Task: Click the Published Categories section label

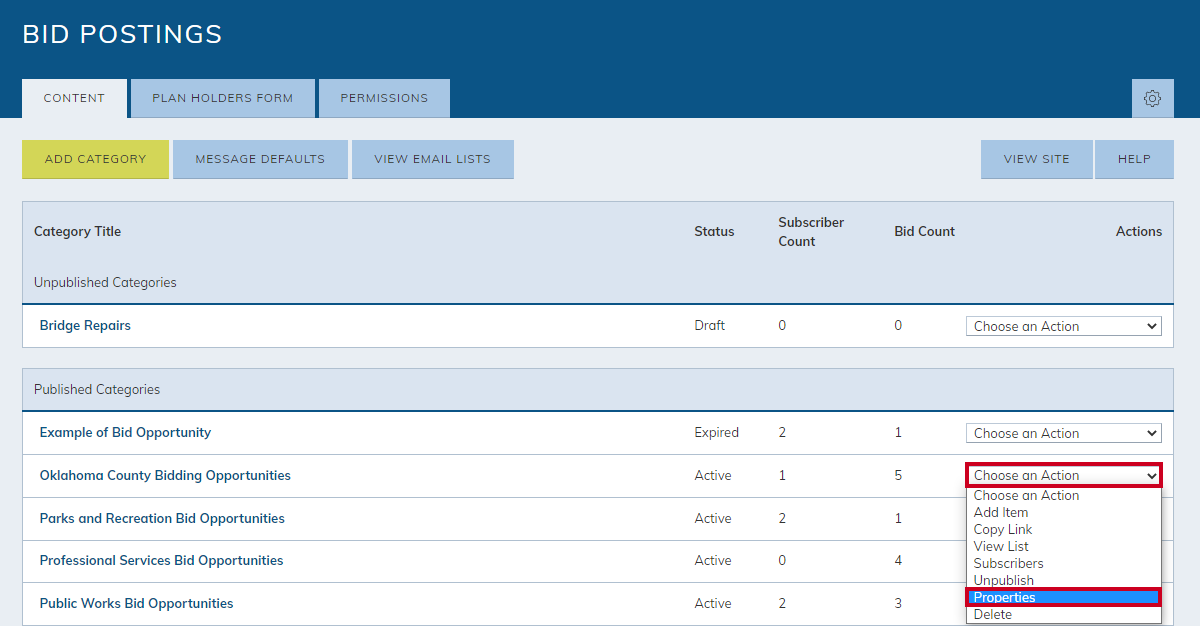Action: pyautogui.click(x=97, y=389)
